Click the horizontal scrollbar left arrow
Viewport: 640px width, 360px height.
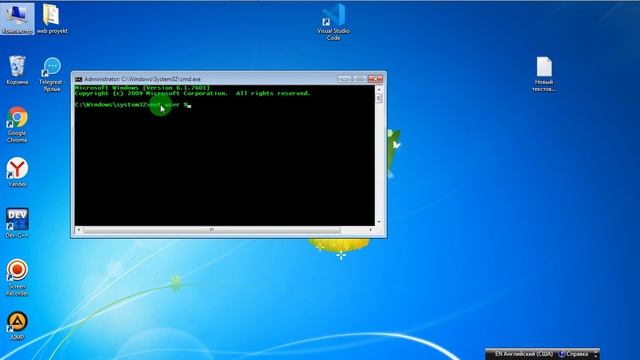[x=79, y=230]
